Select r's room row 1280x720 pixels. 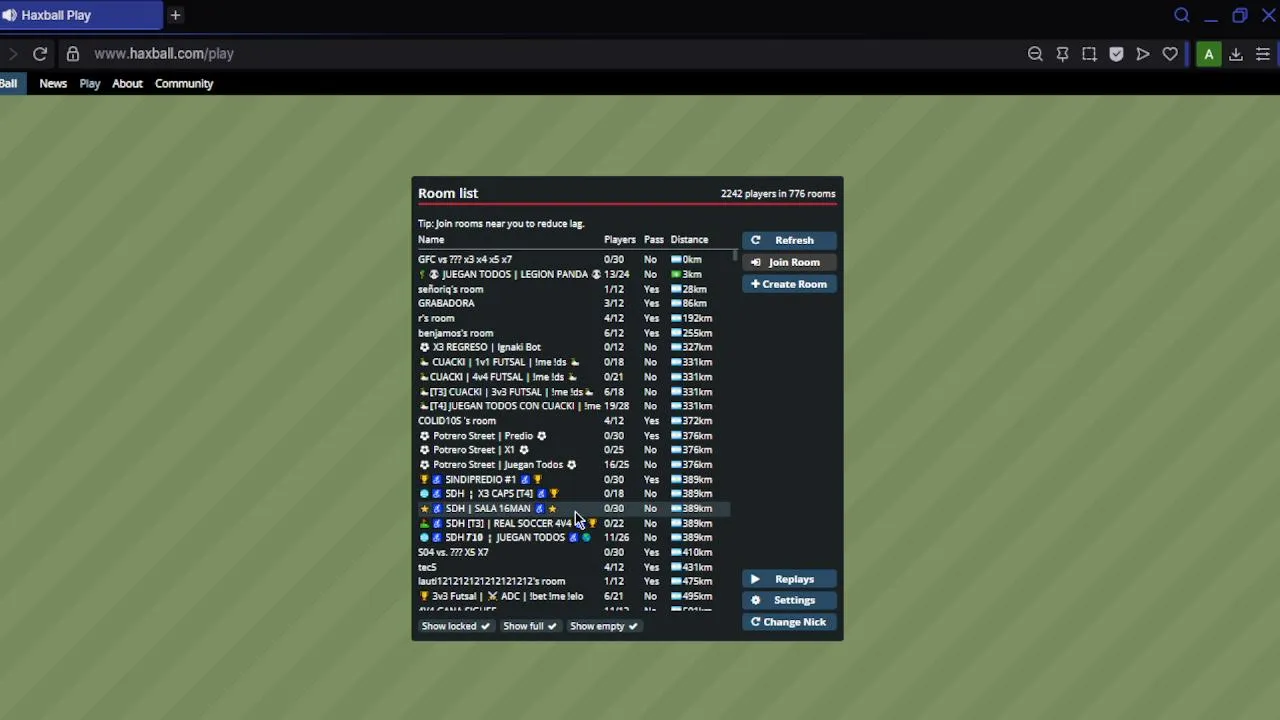click(574, 318)
